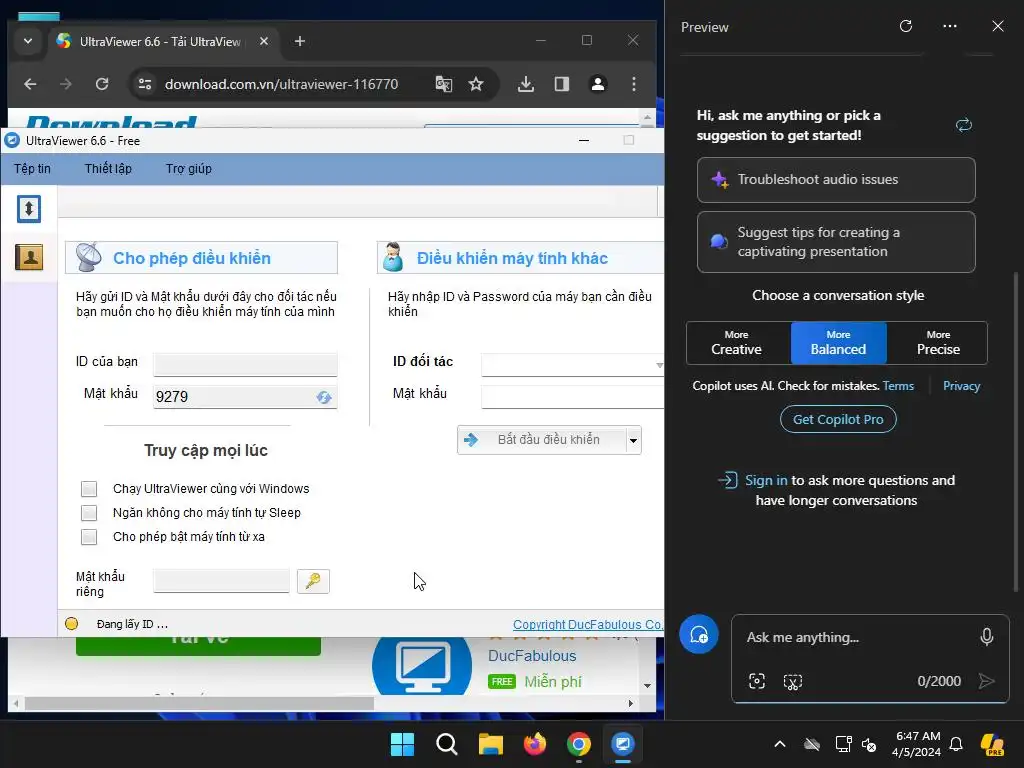The image size is (1024, 768).
Task: Open Copilot Privacy link
Action: pos(961,386)
